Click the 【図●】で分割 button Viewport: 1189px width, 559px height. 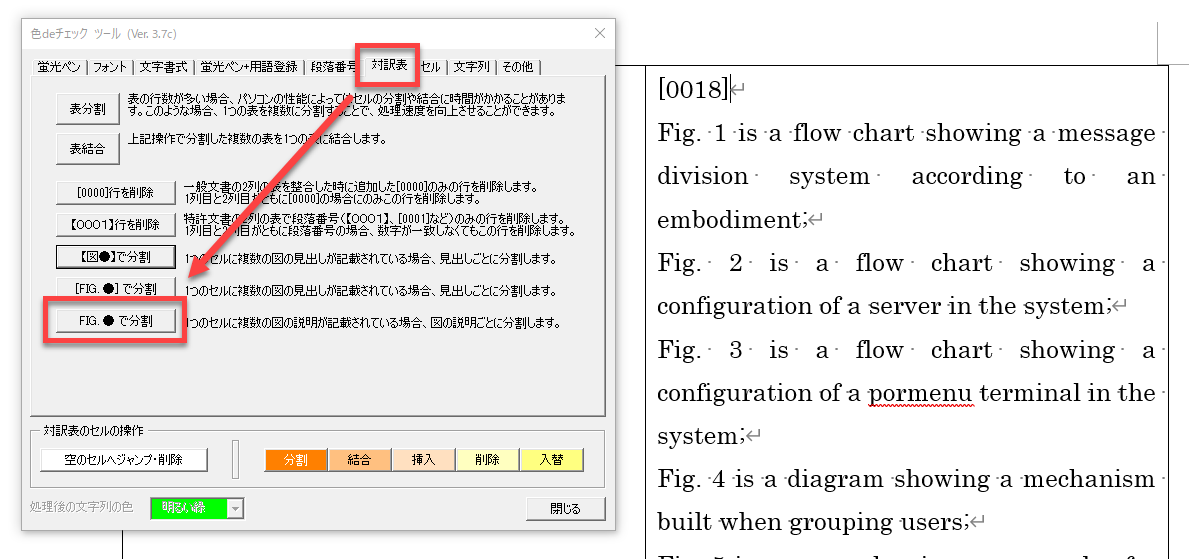click(116, 257)
